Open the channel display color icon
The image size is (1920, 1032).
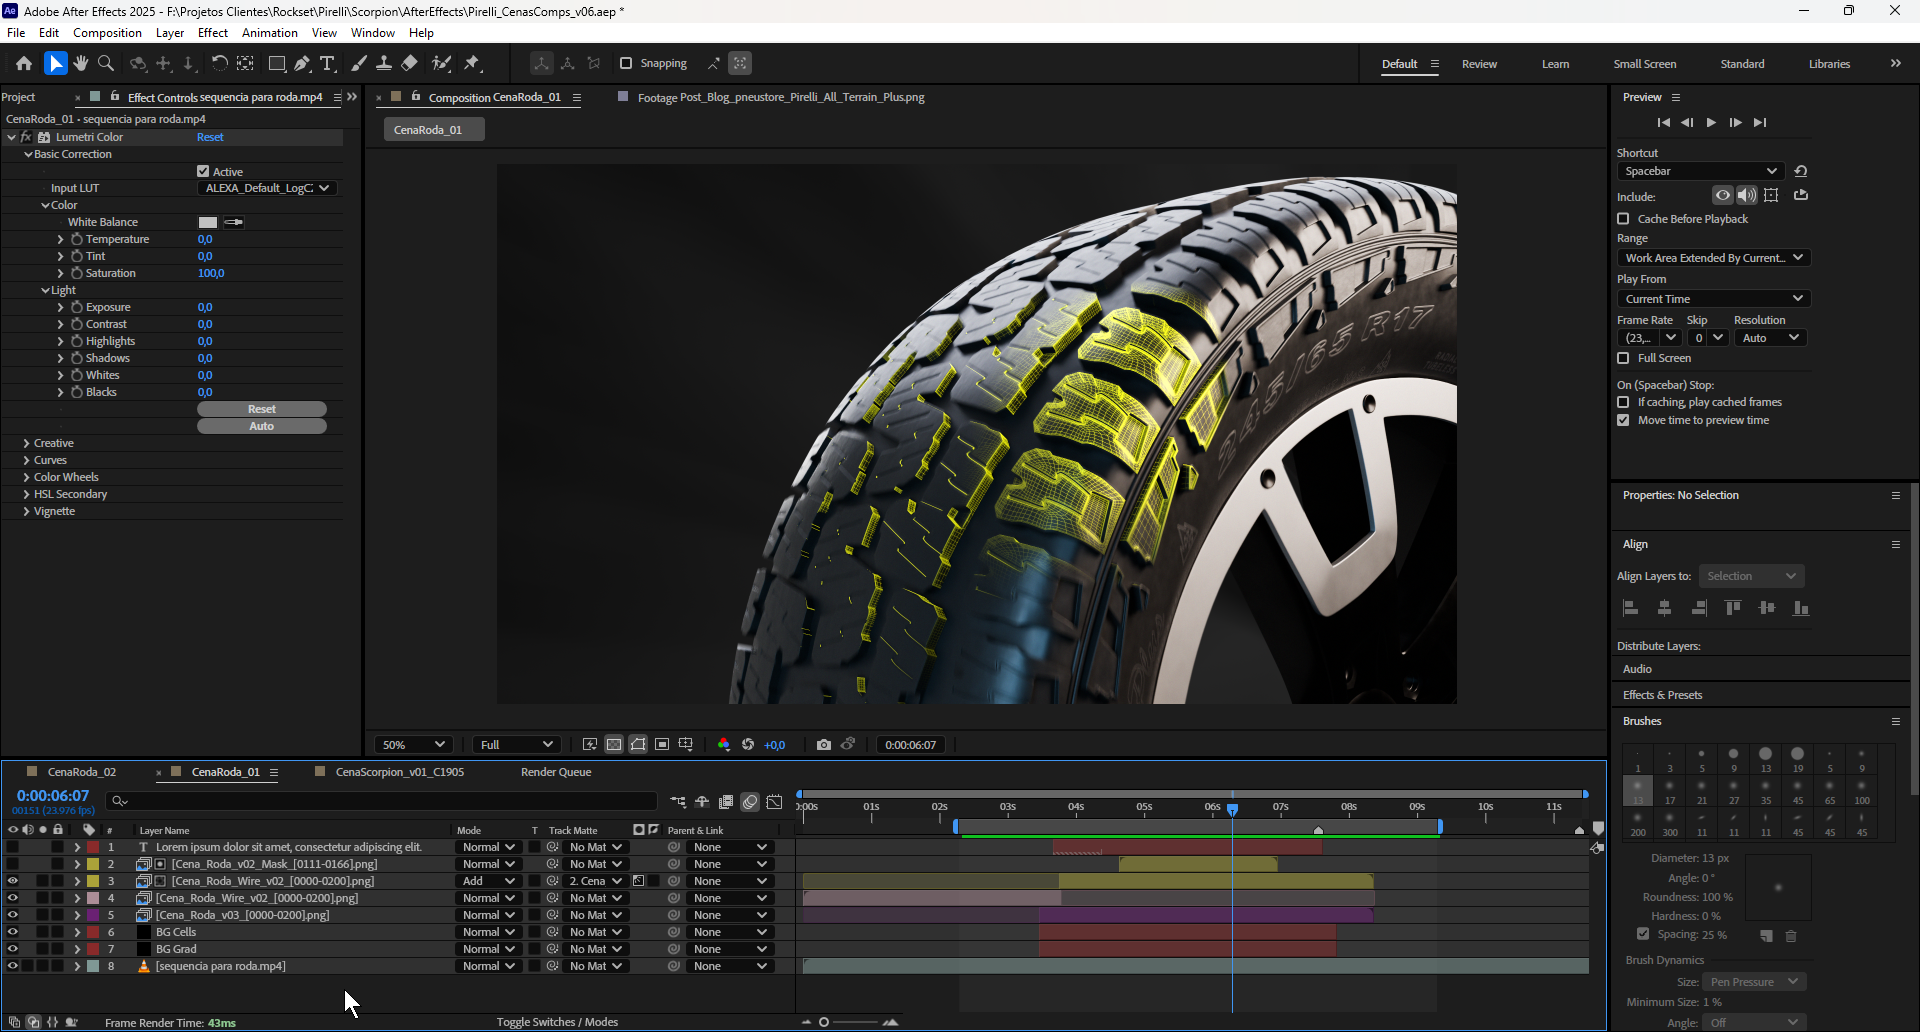(x=723, y=744)
